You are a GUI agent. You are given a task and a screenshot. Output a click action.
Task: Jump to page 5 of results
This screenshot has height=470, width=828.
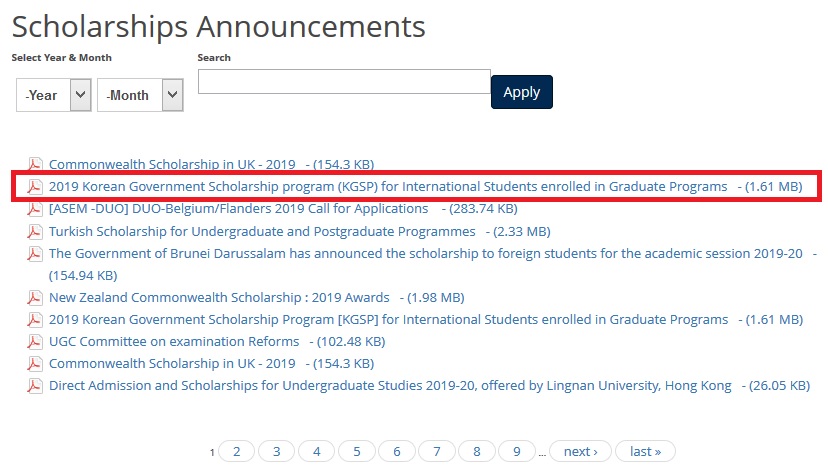(357, 452)
